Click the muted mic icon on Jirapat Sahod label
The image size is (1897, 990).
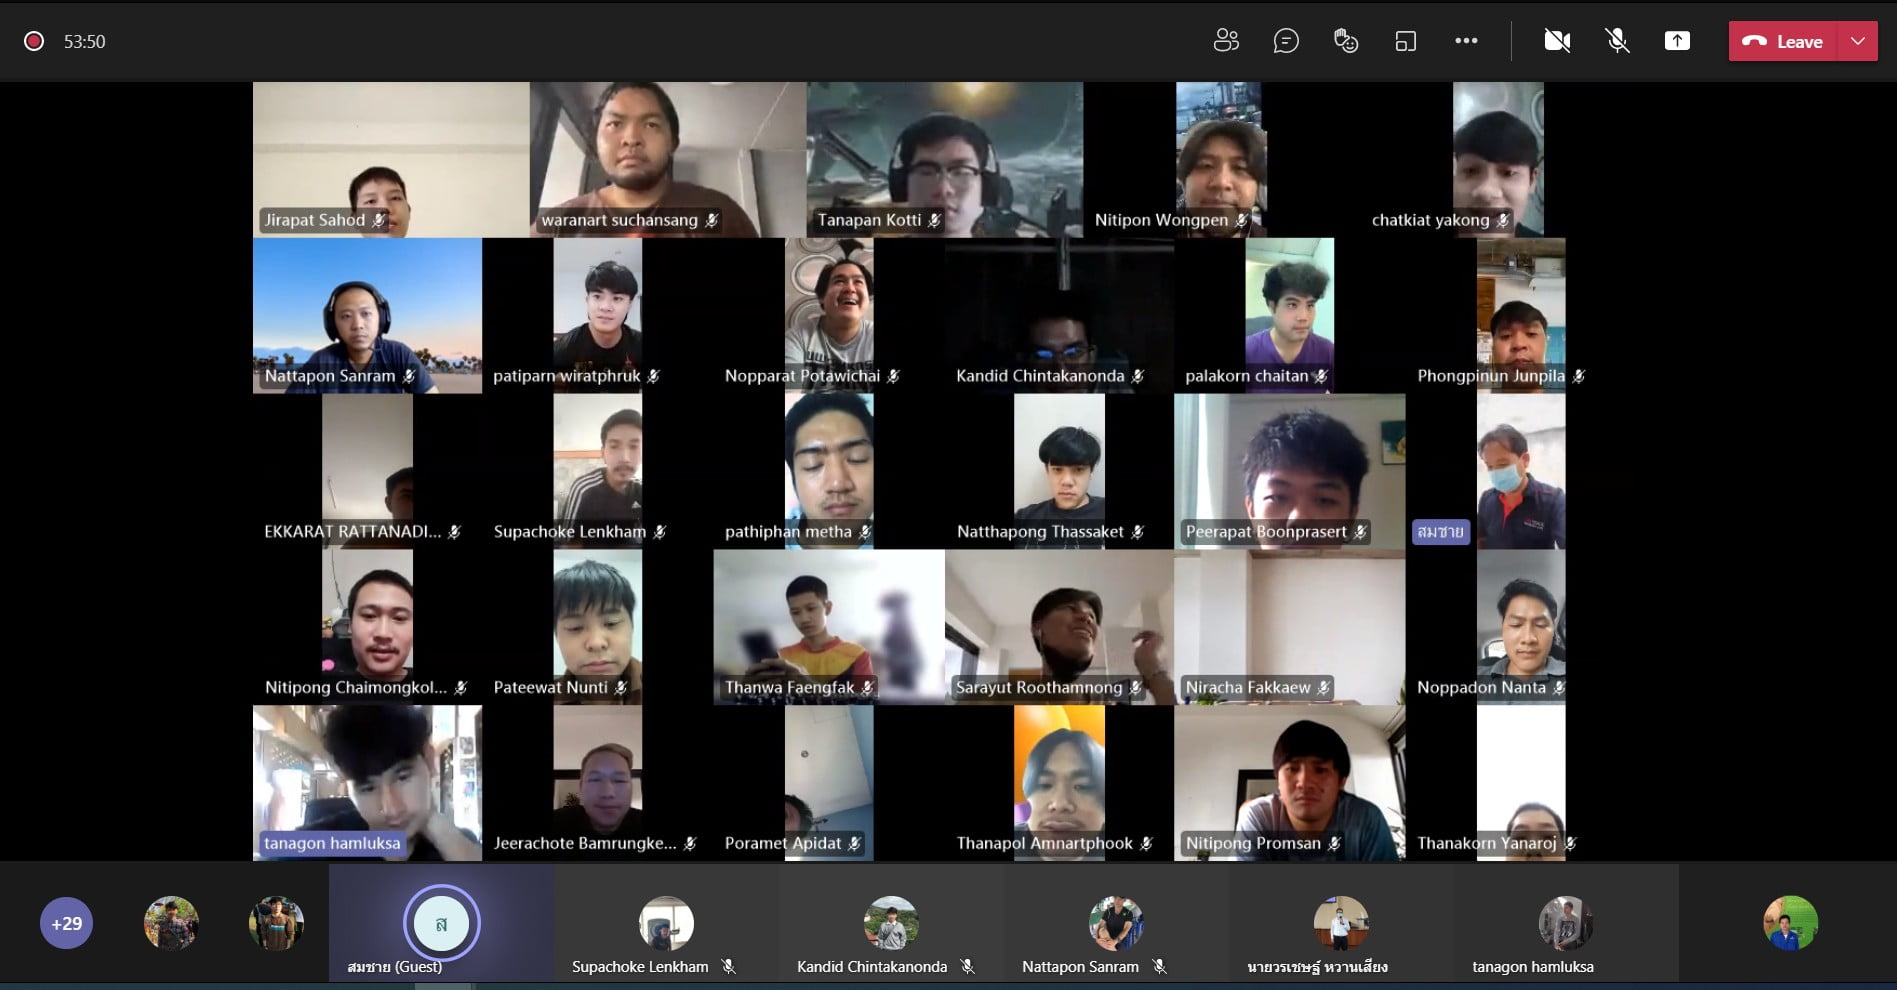coord(379,220)
